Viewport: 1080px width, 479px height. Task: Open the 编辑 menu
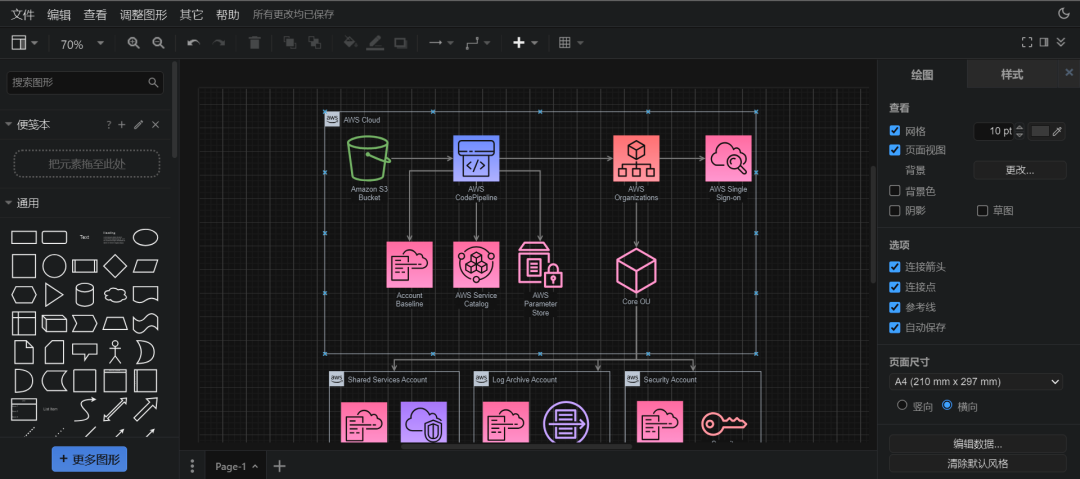(59, 14)
